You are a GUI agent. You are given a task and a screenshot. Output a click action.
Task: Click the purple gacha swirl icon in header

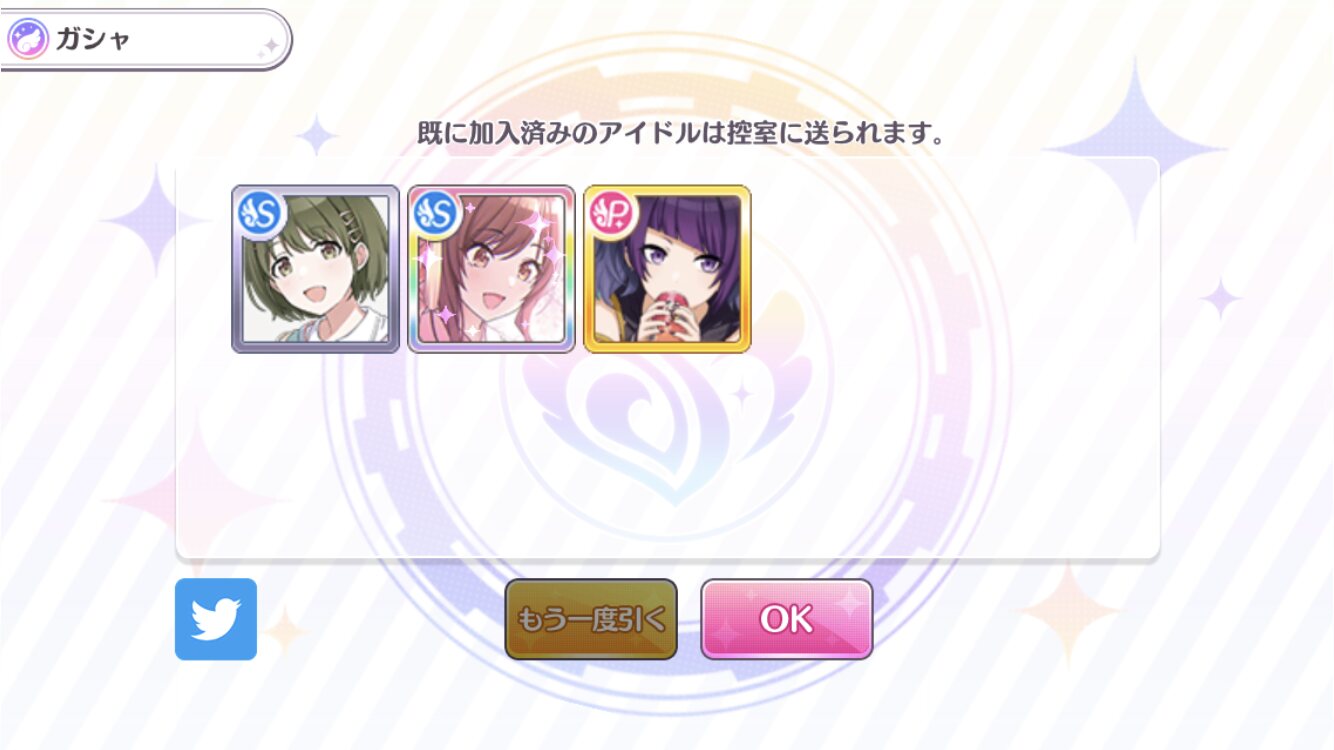pos(28,40)
